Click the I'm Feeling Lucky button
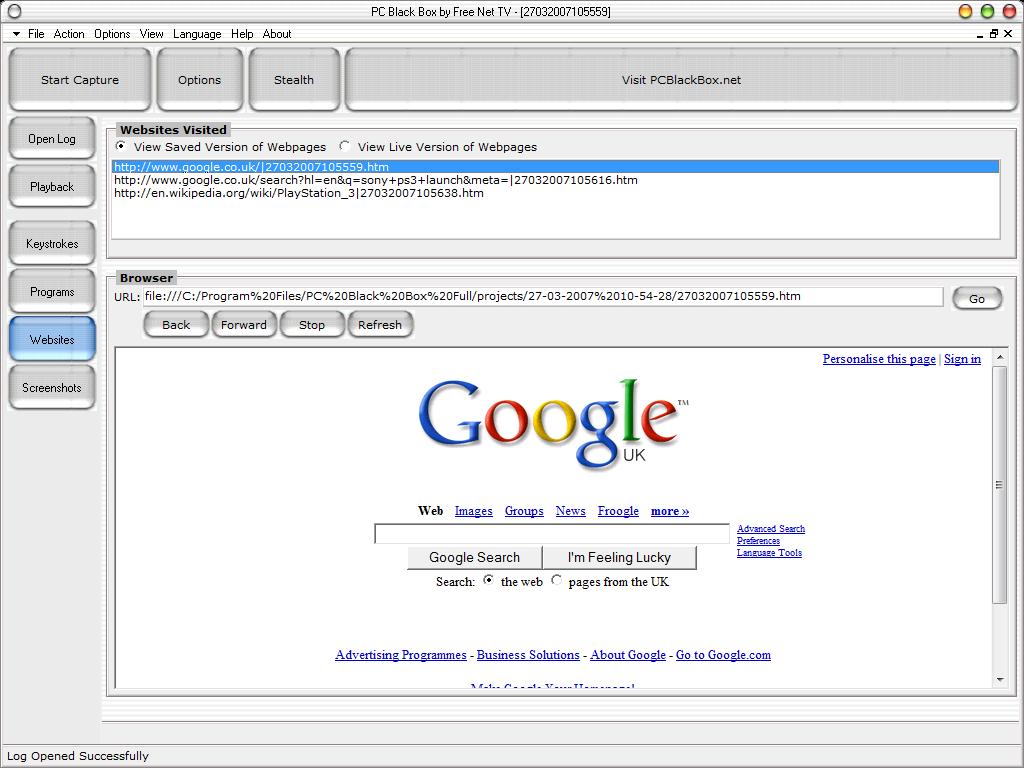 coord(619,558)
